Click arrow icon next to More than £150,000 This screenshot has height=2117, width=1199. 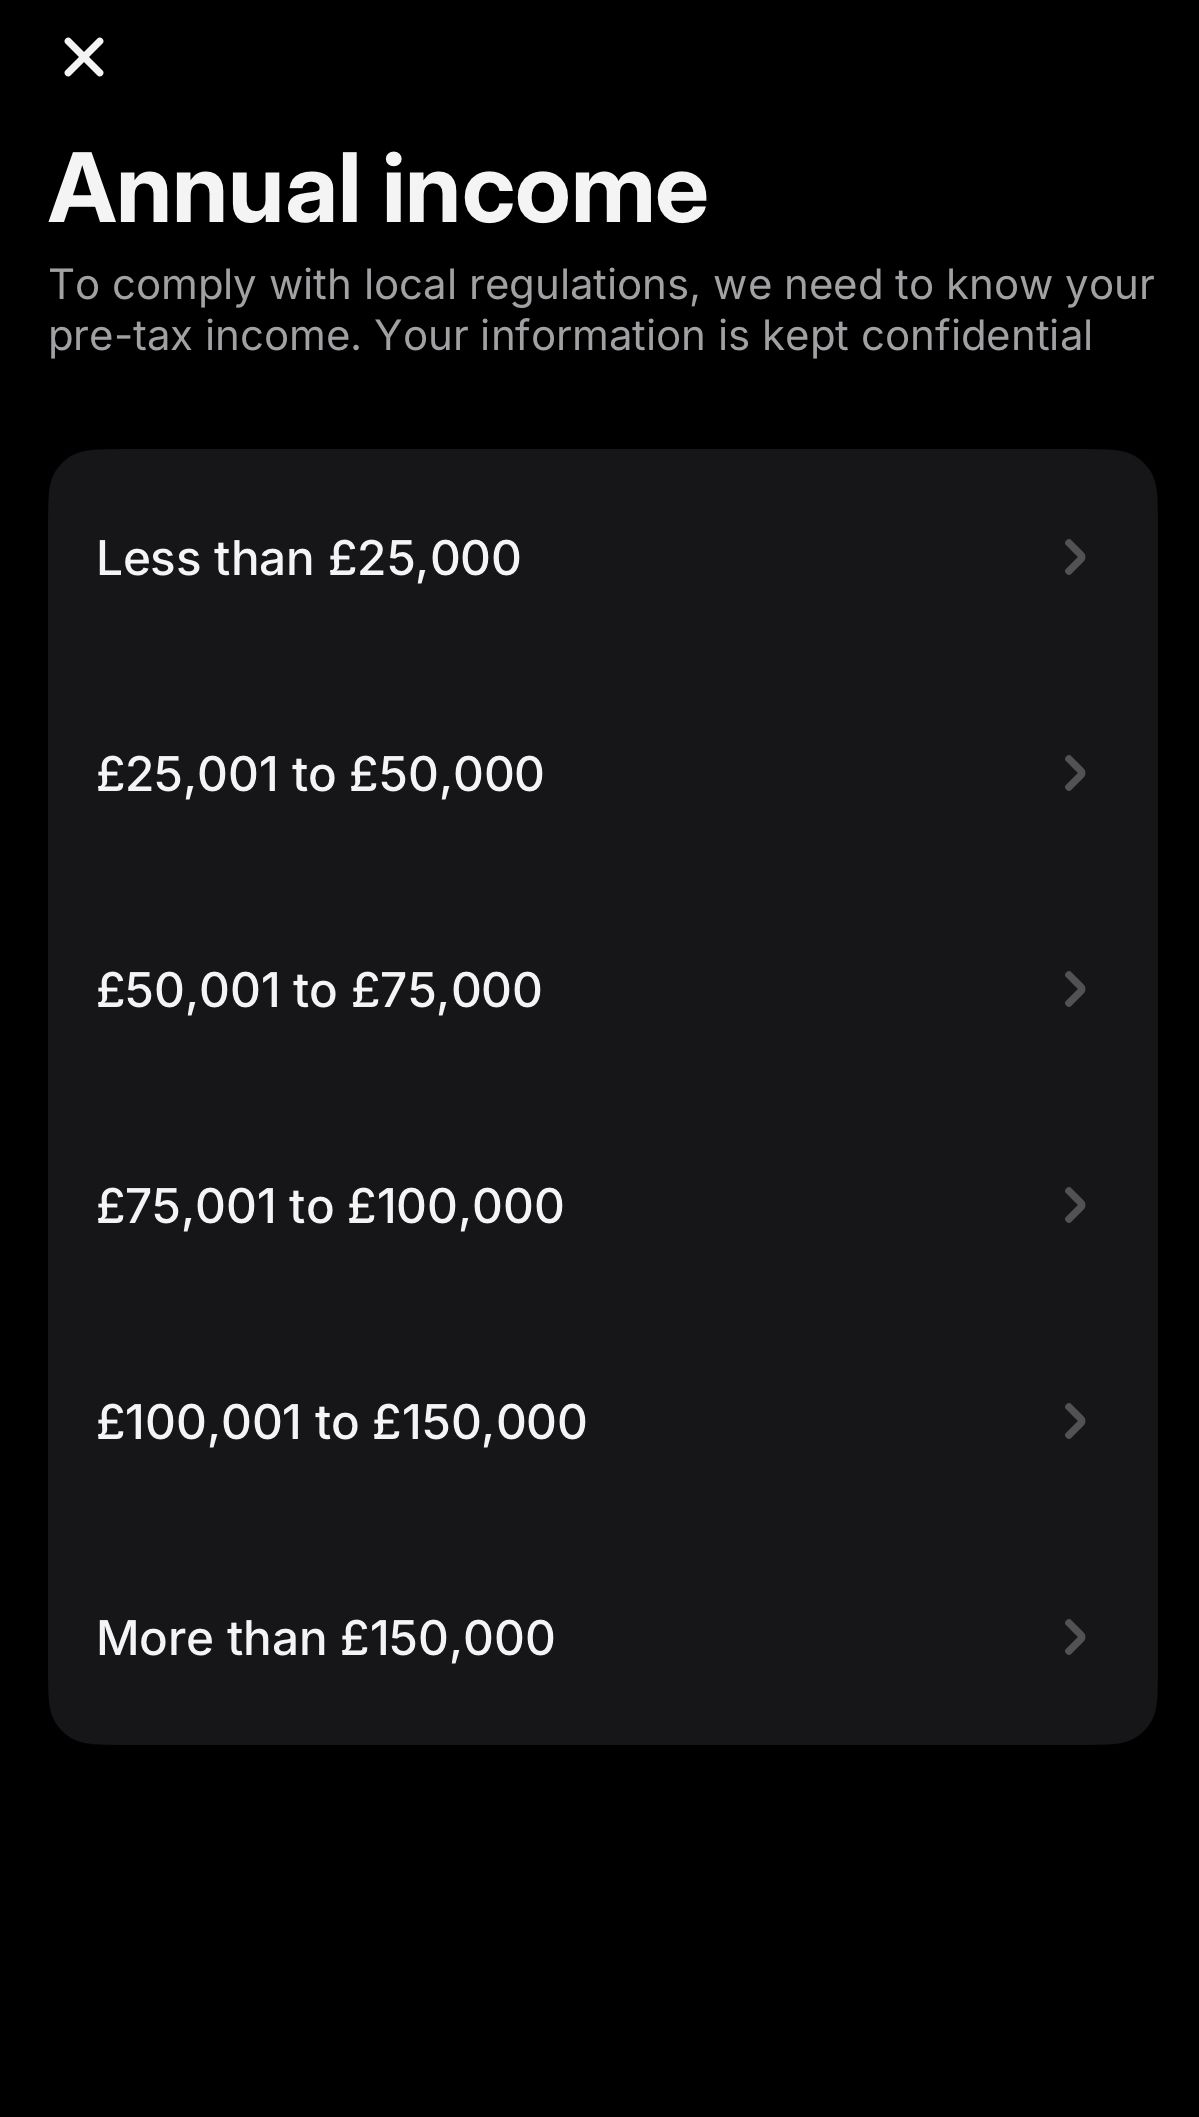coord(1075,1637)
